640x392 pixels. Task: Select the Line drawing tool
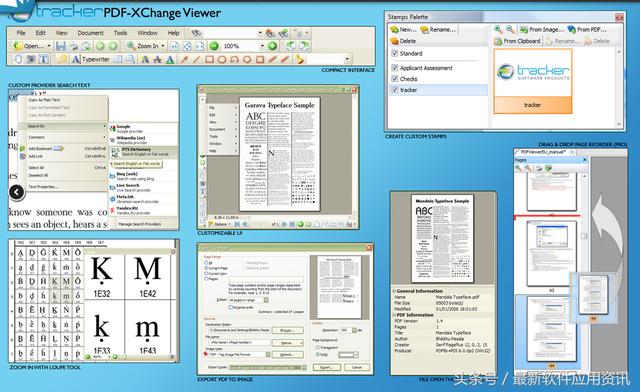click(x=197, y=60)
